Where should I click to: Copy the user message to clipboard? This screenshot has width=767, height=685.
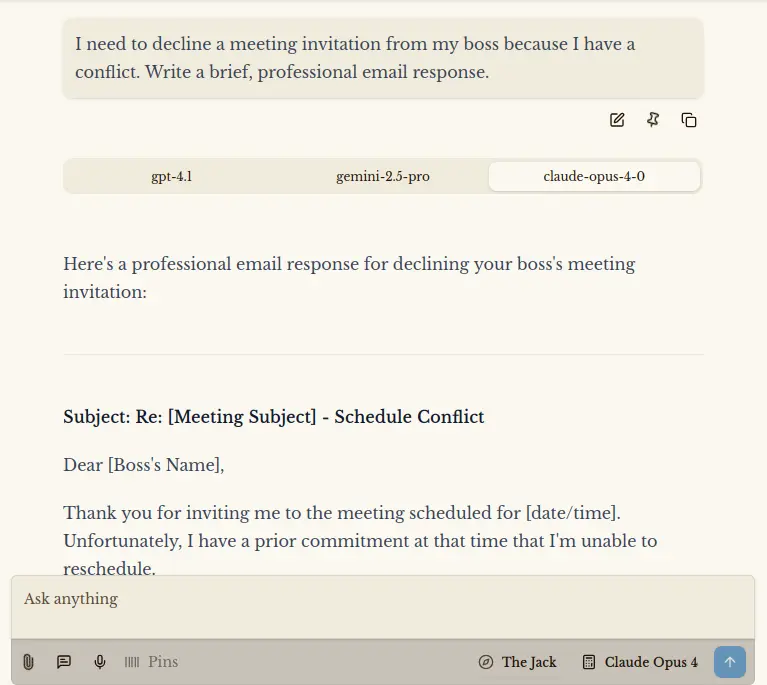[x=689, y=120]
